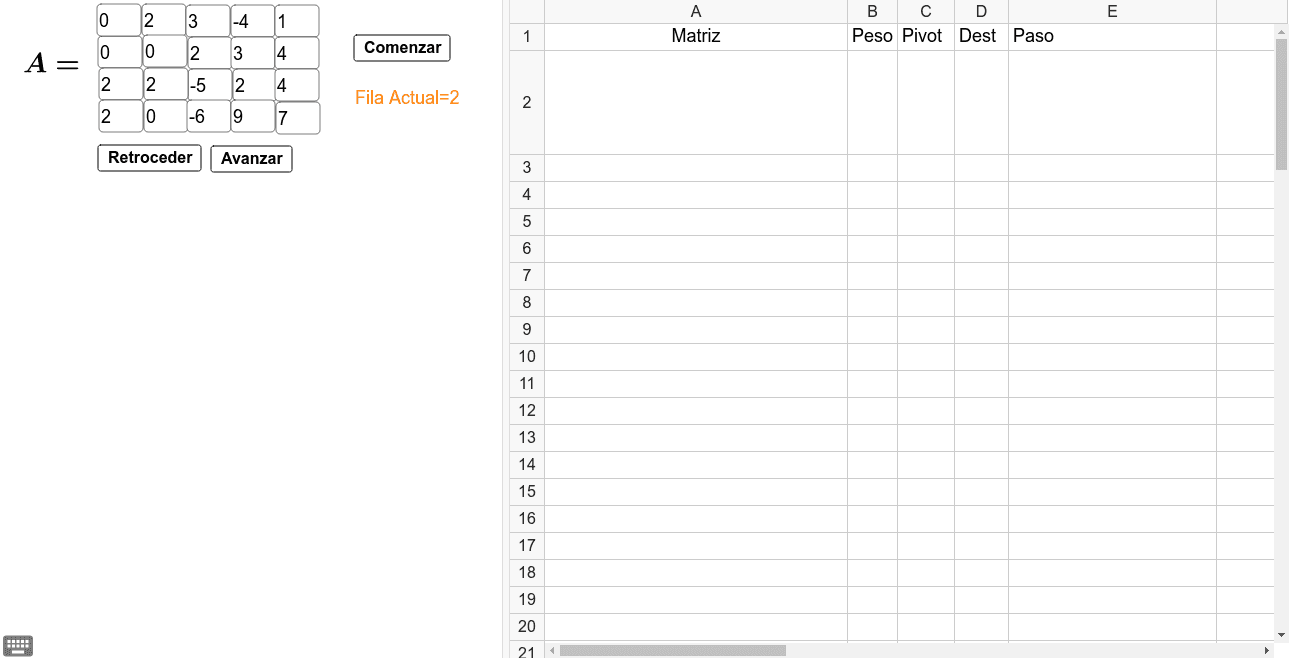Image resolution: width=1291 pixels, height=660 pixels.
Task: Select the matrix cell containing -4
Action: tap(253, 21)
